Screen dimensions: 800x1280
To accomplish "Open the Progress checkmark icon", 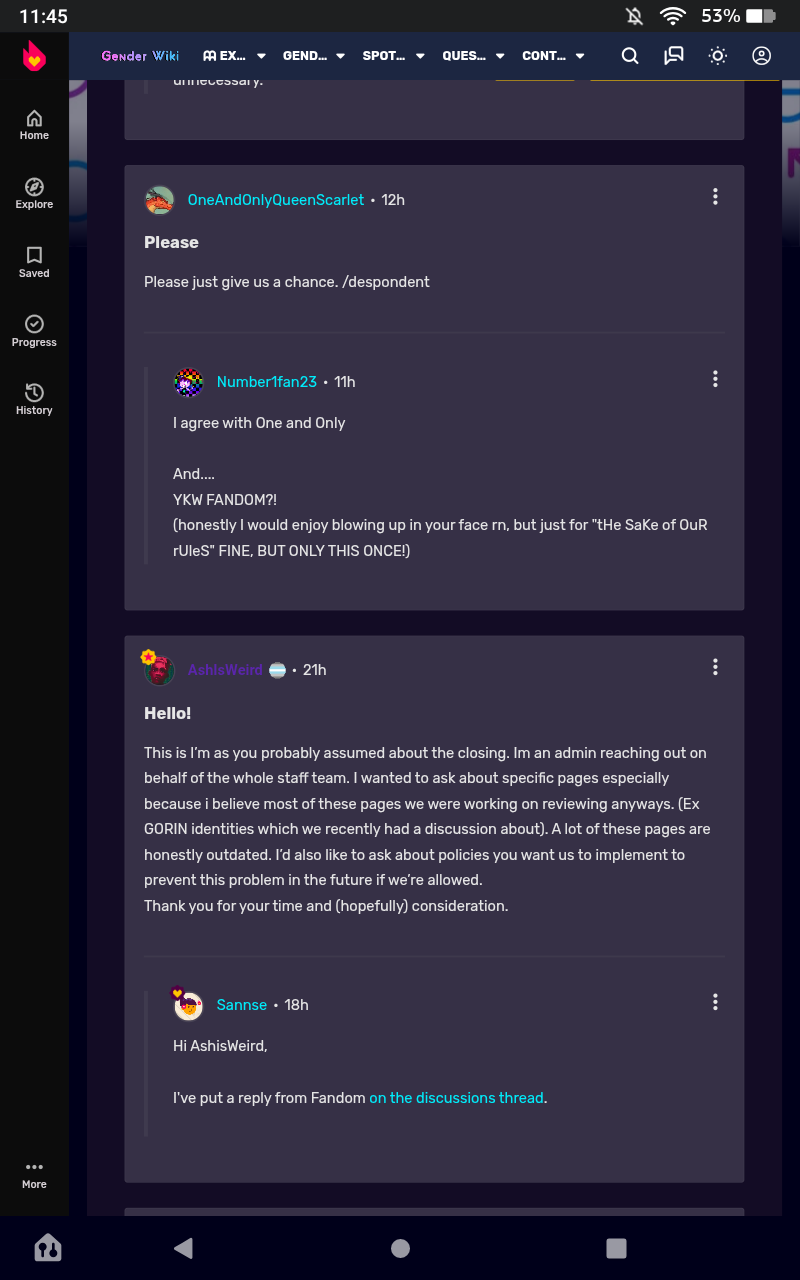I will (x=34, y=332).
